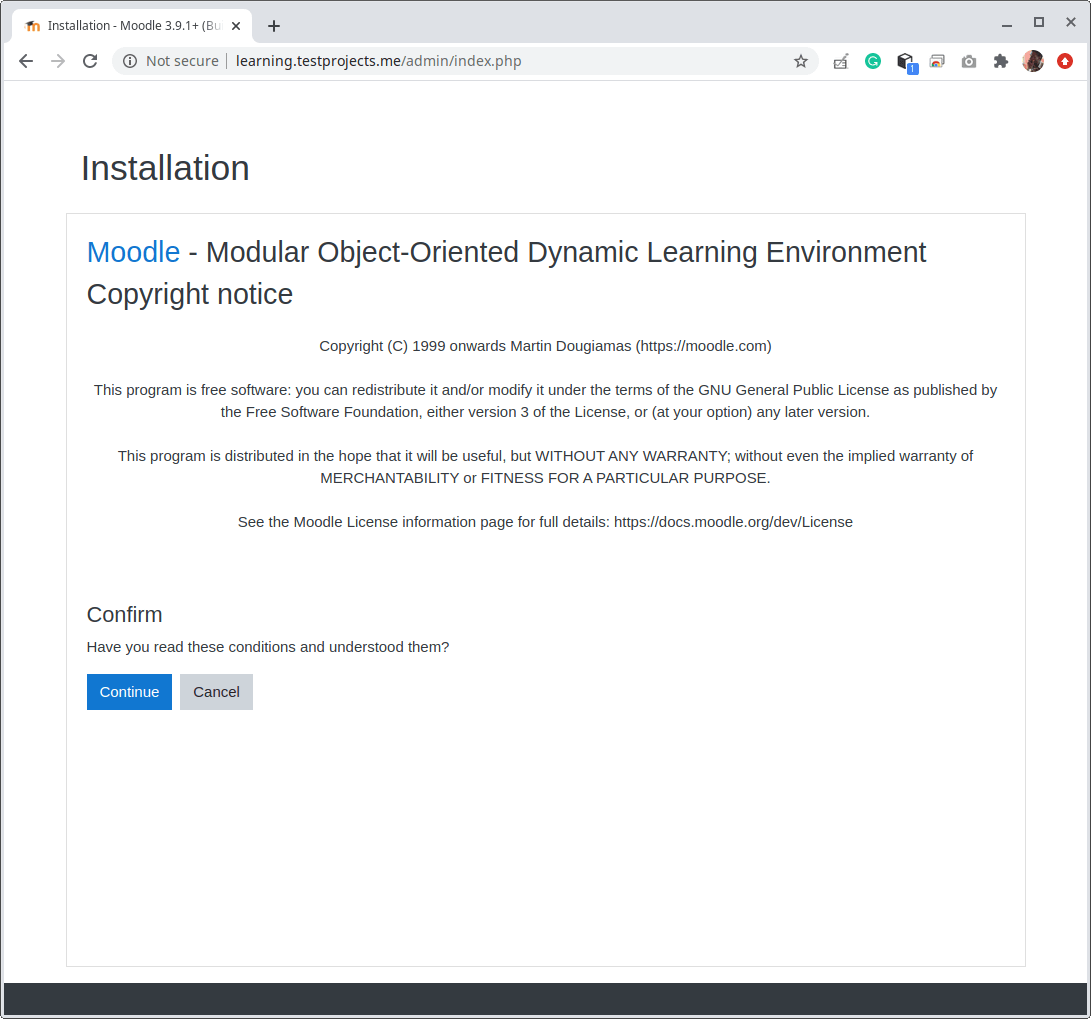This screenshot has width=1091, height=1019.
Task: Click the 'Copyright notice' heading
Action: (x=190, y=294)
